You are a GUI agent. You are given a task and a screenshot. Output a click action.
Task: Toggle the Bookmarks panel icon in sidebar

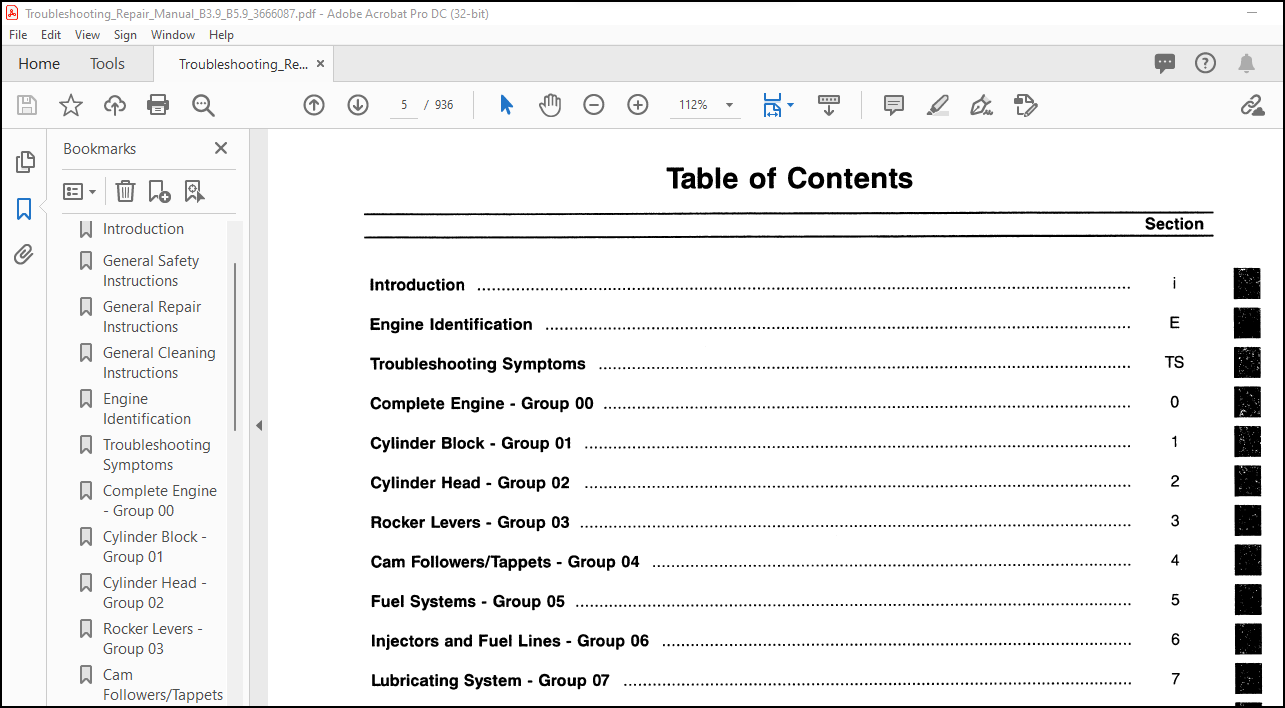coord(24,209)
